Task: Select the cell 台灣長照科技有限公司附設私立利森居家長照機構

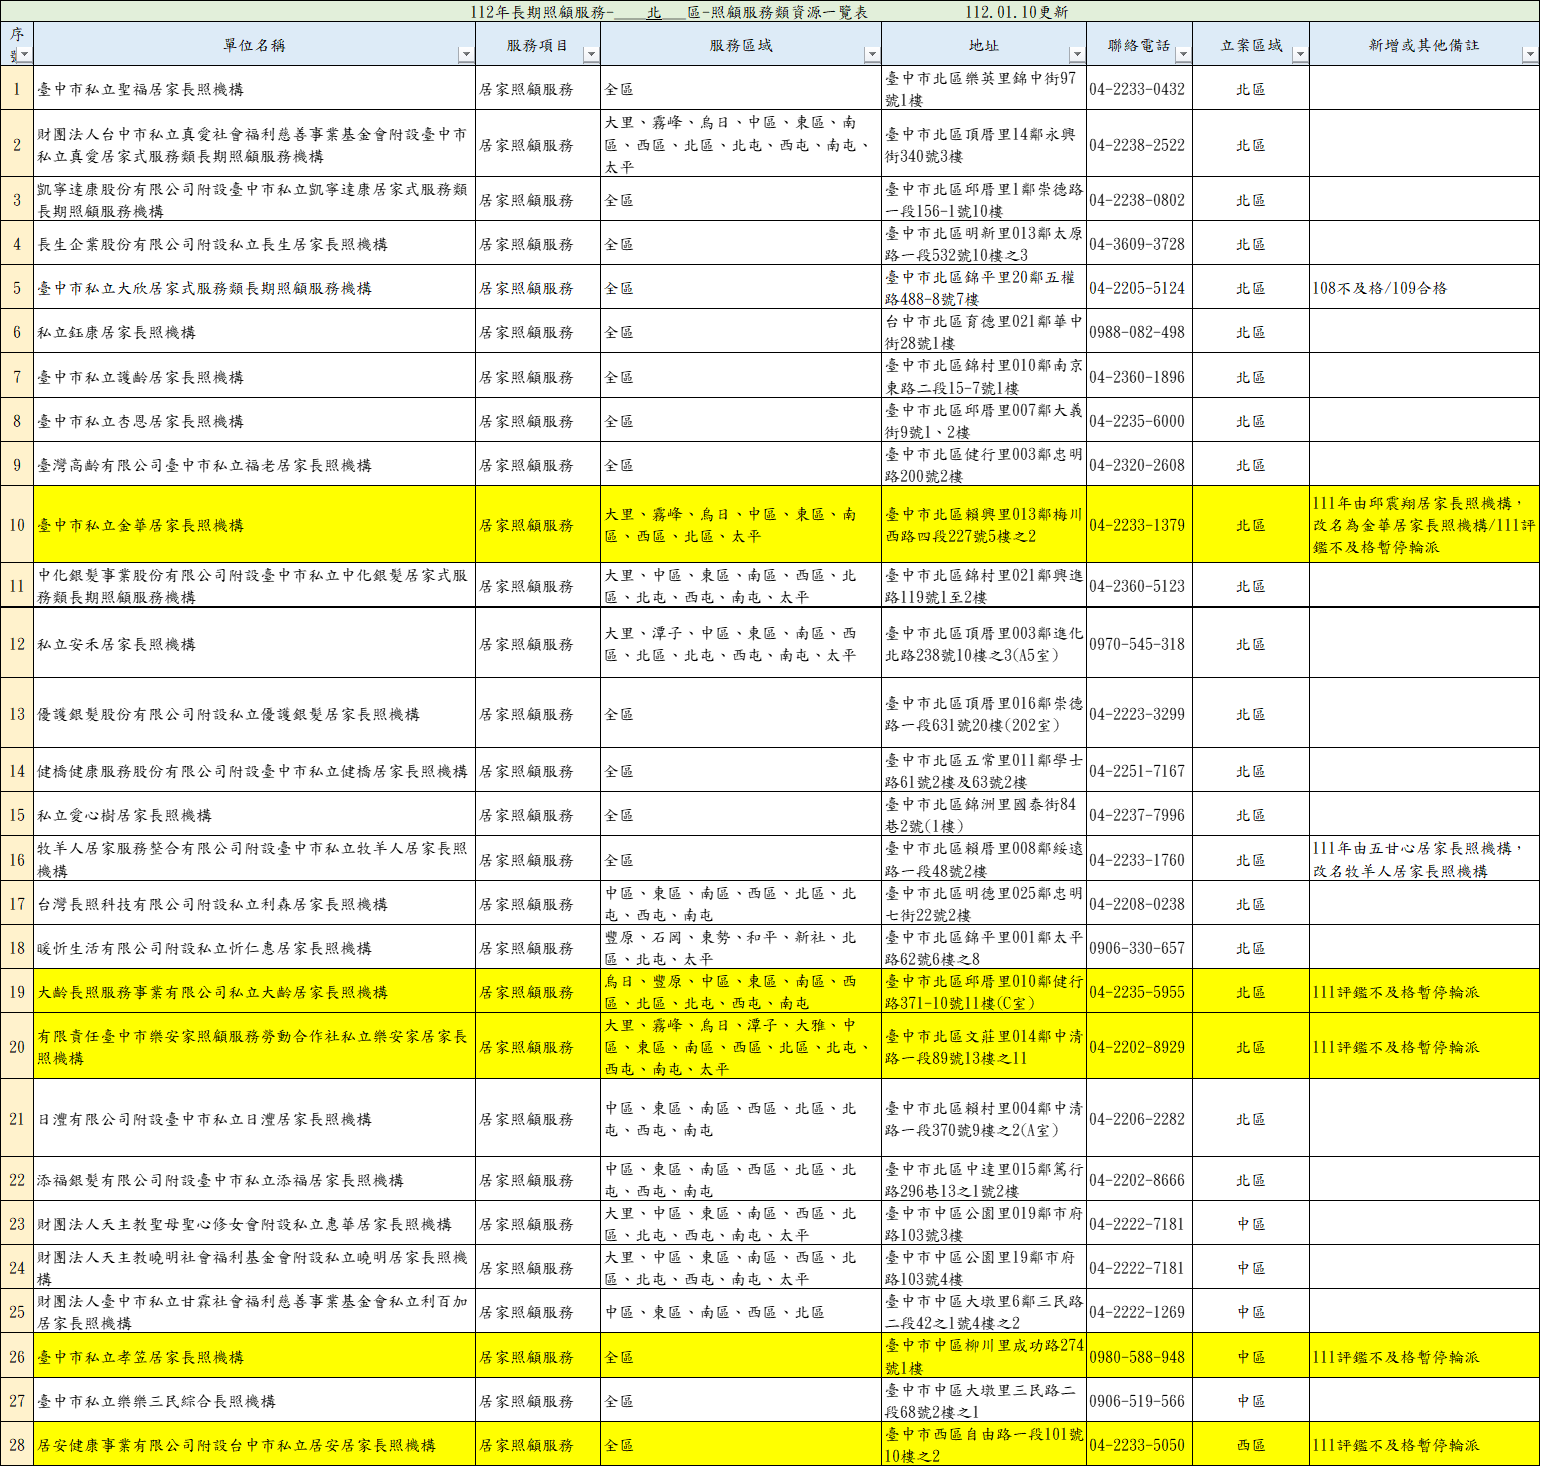Action: click(x=254, y=904)
